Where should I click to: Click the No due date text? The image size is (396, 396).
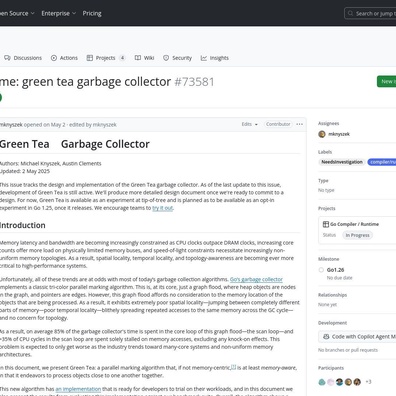click(339, 278)
